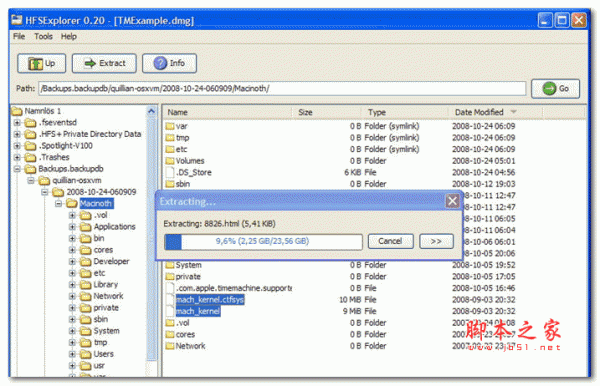Open the Info button
600x386 pixels.
(x=169, y=63)
